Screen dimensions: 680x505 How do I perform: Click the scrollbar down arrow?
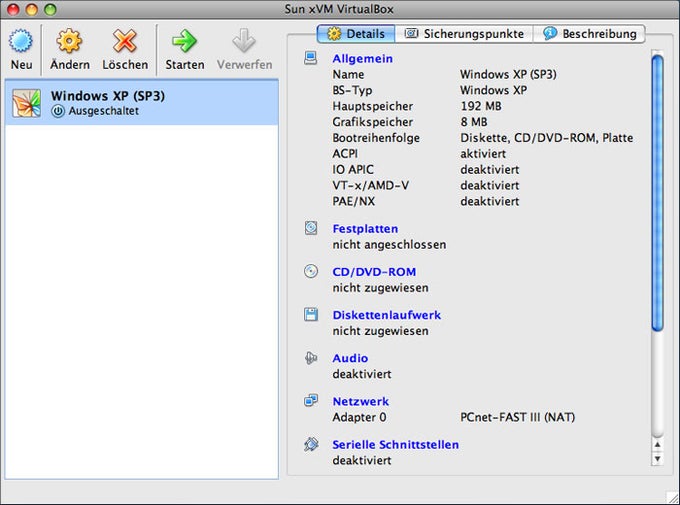click(657, 459)
